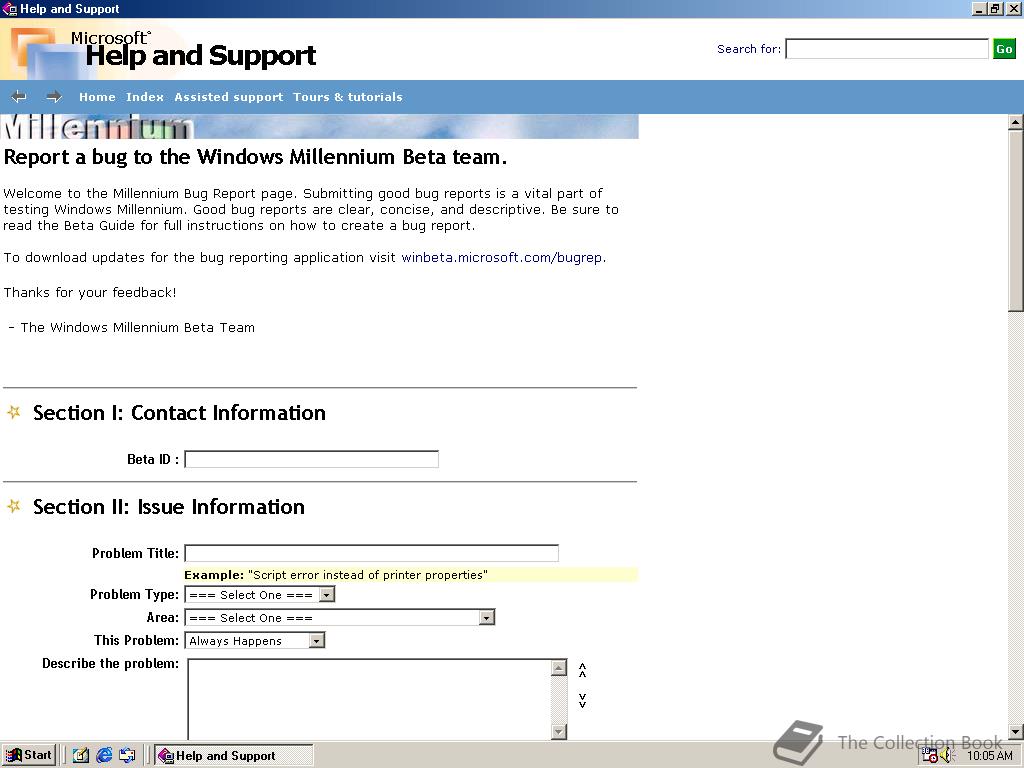Select Help and Support taskbar button
Screen dimensions: 1024x768
(234, 756)
